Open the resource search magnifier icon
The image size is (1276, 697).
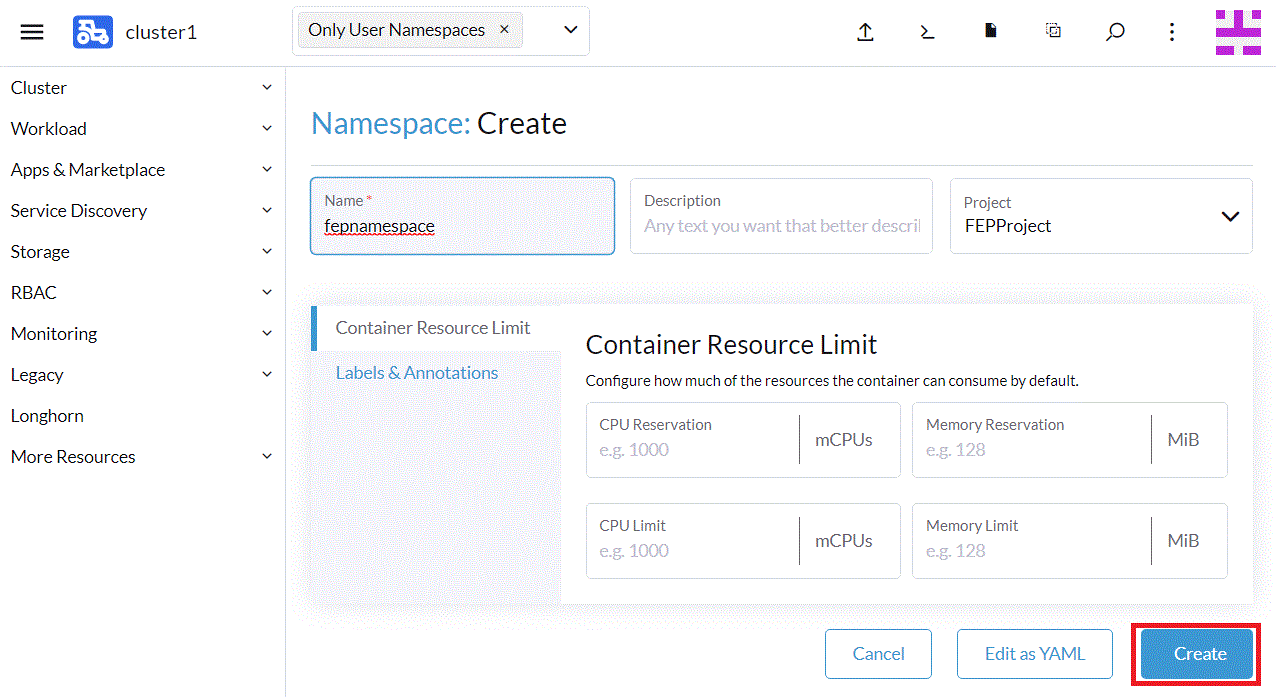(x=1115, y=32)
